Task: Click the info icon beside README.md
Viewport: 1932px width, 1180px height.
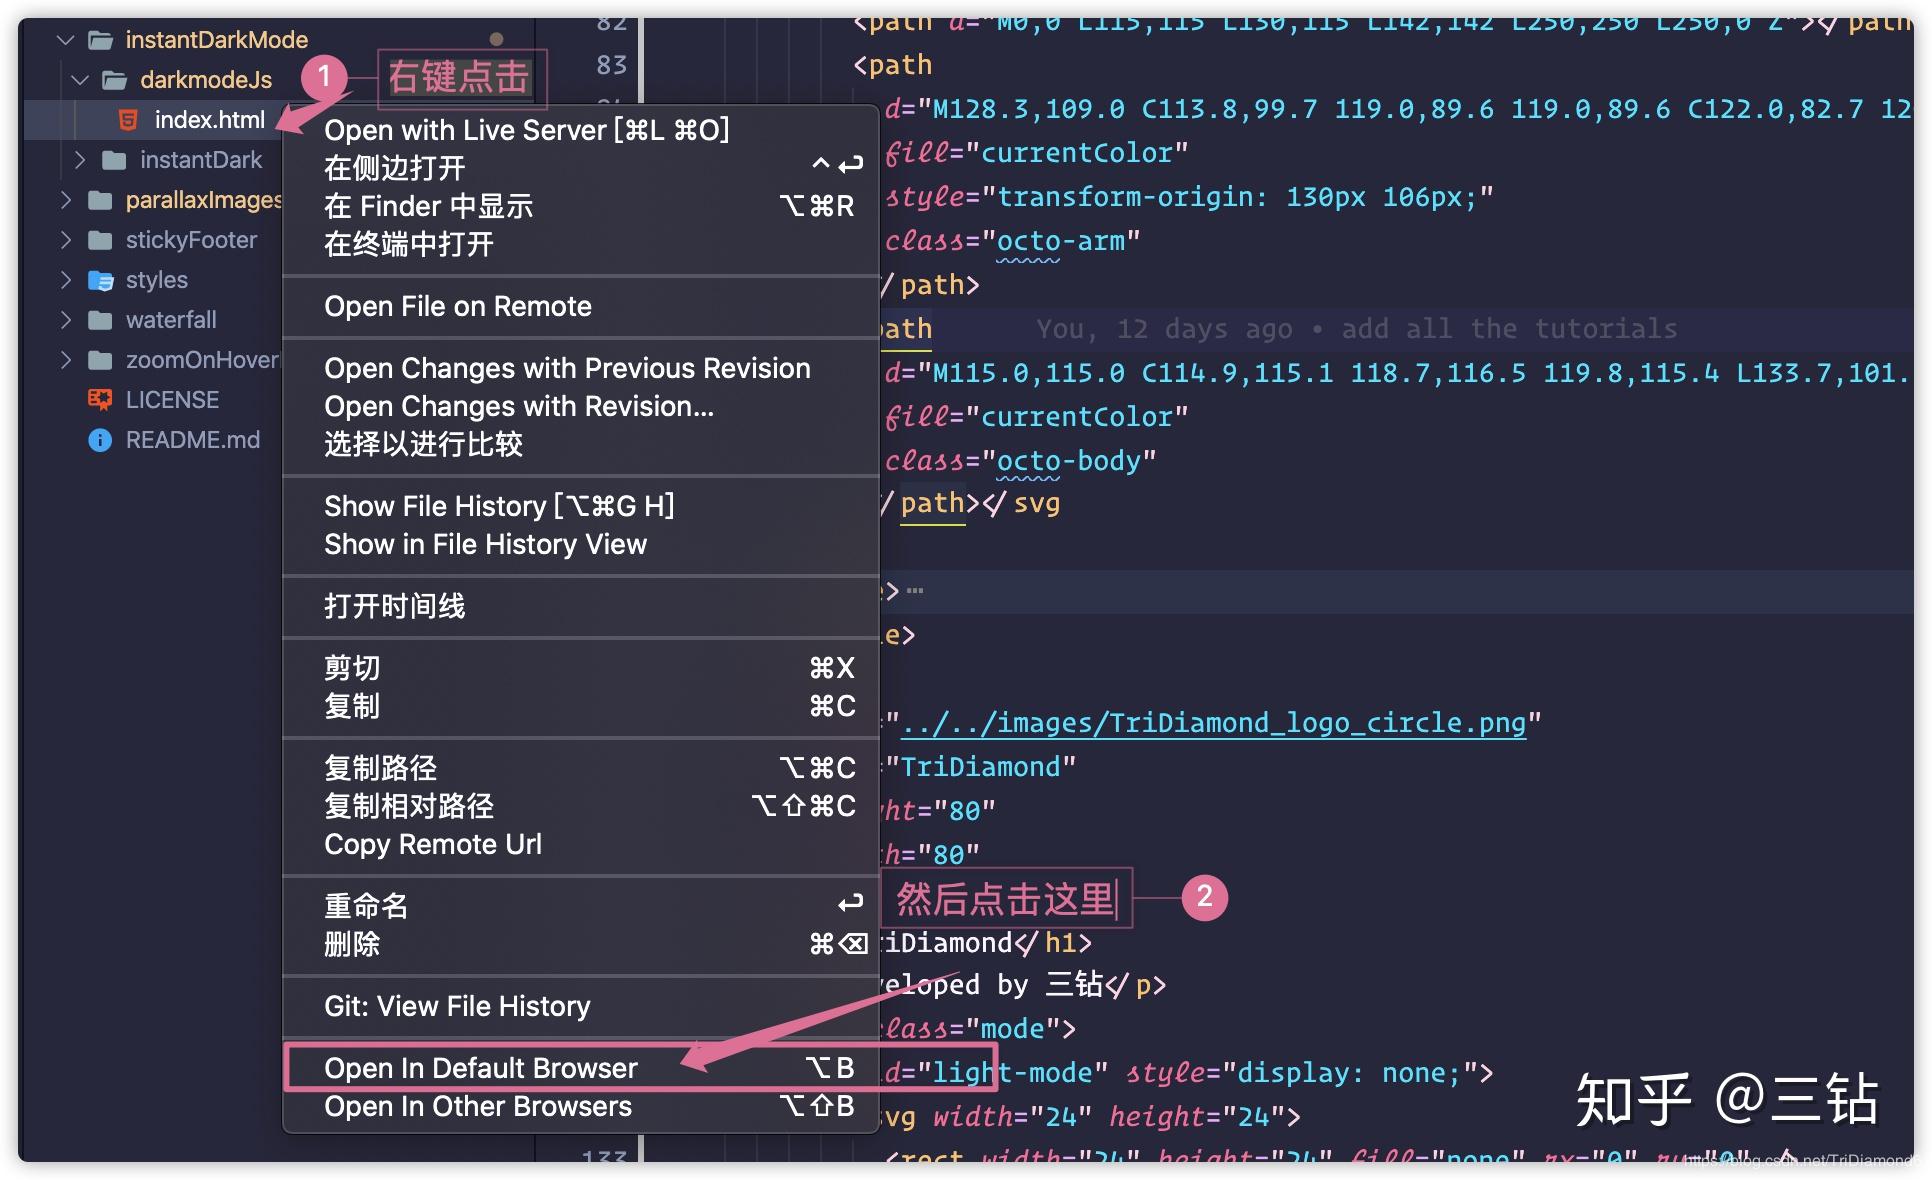Action: click(x=99, y=439)
